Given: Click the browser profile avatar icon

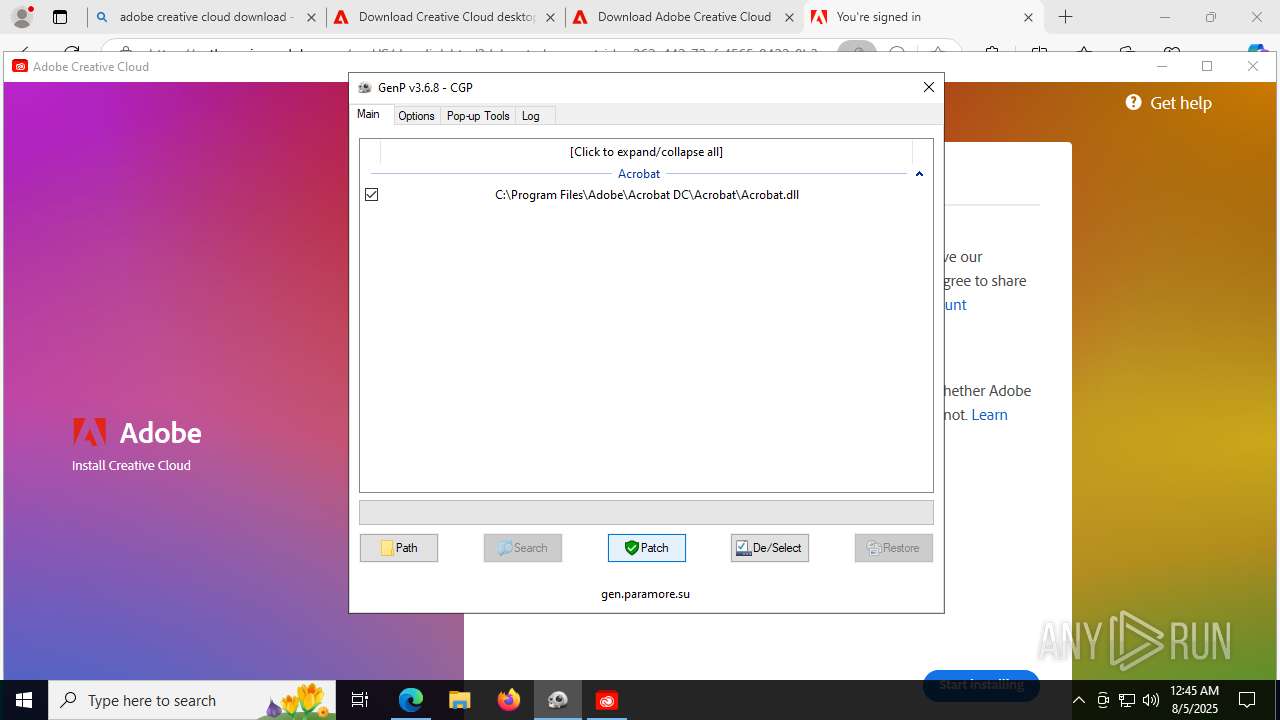Looking at the screenshot, I should [x=22, y=17].
